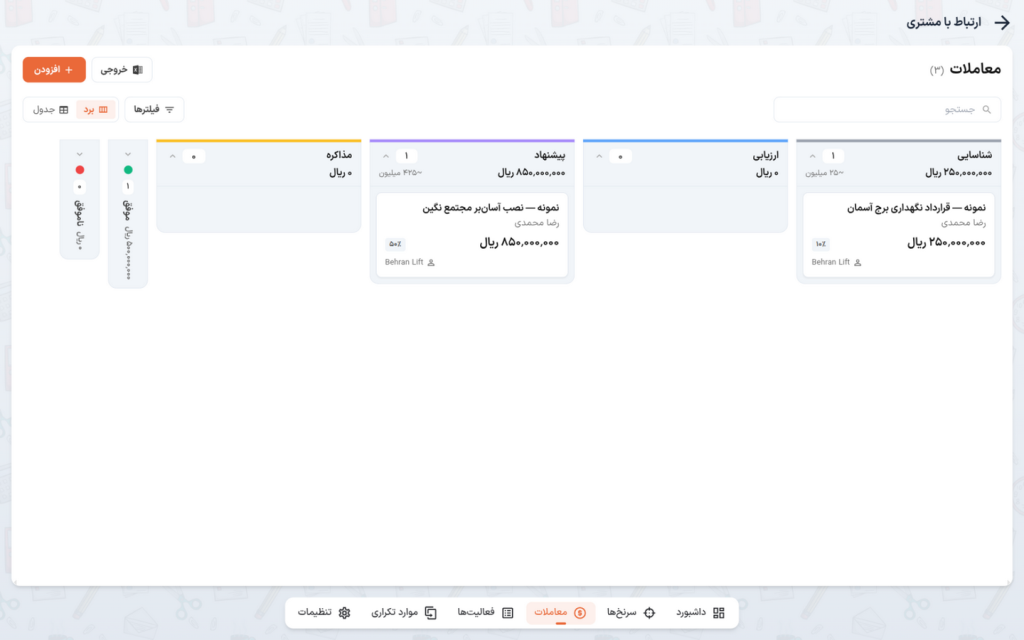Click the ناموفق column label
The image size is (1024, 640).
point(80,215)
